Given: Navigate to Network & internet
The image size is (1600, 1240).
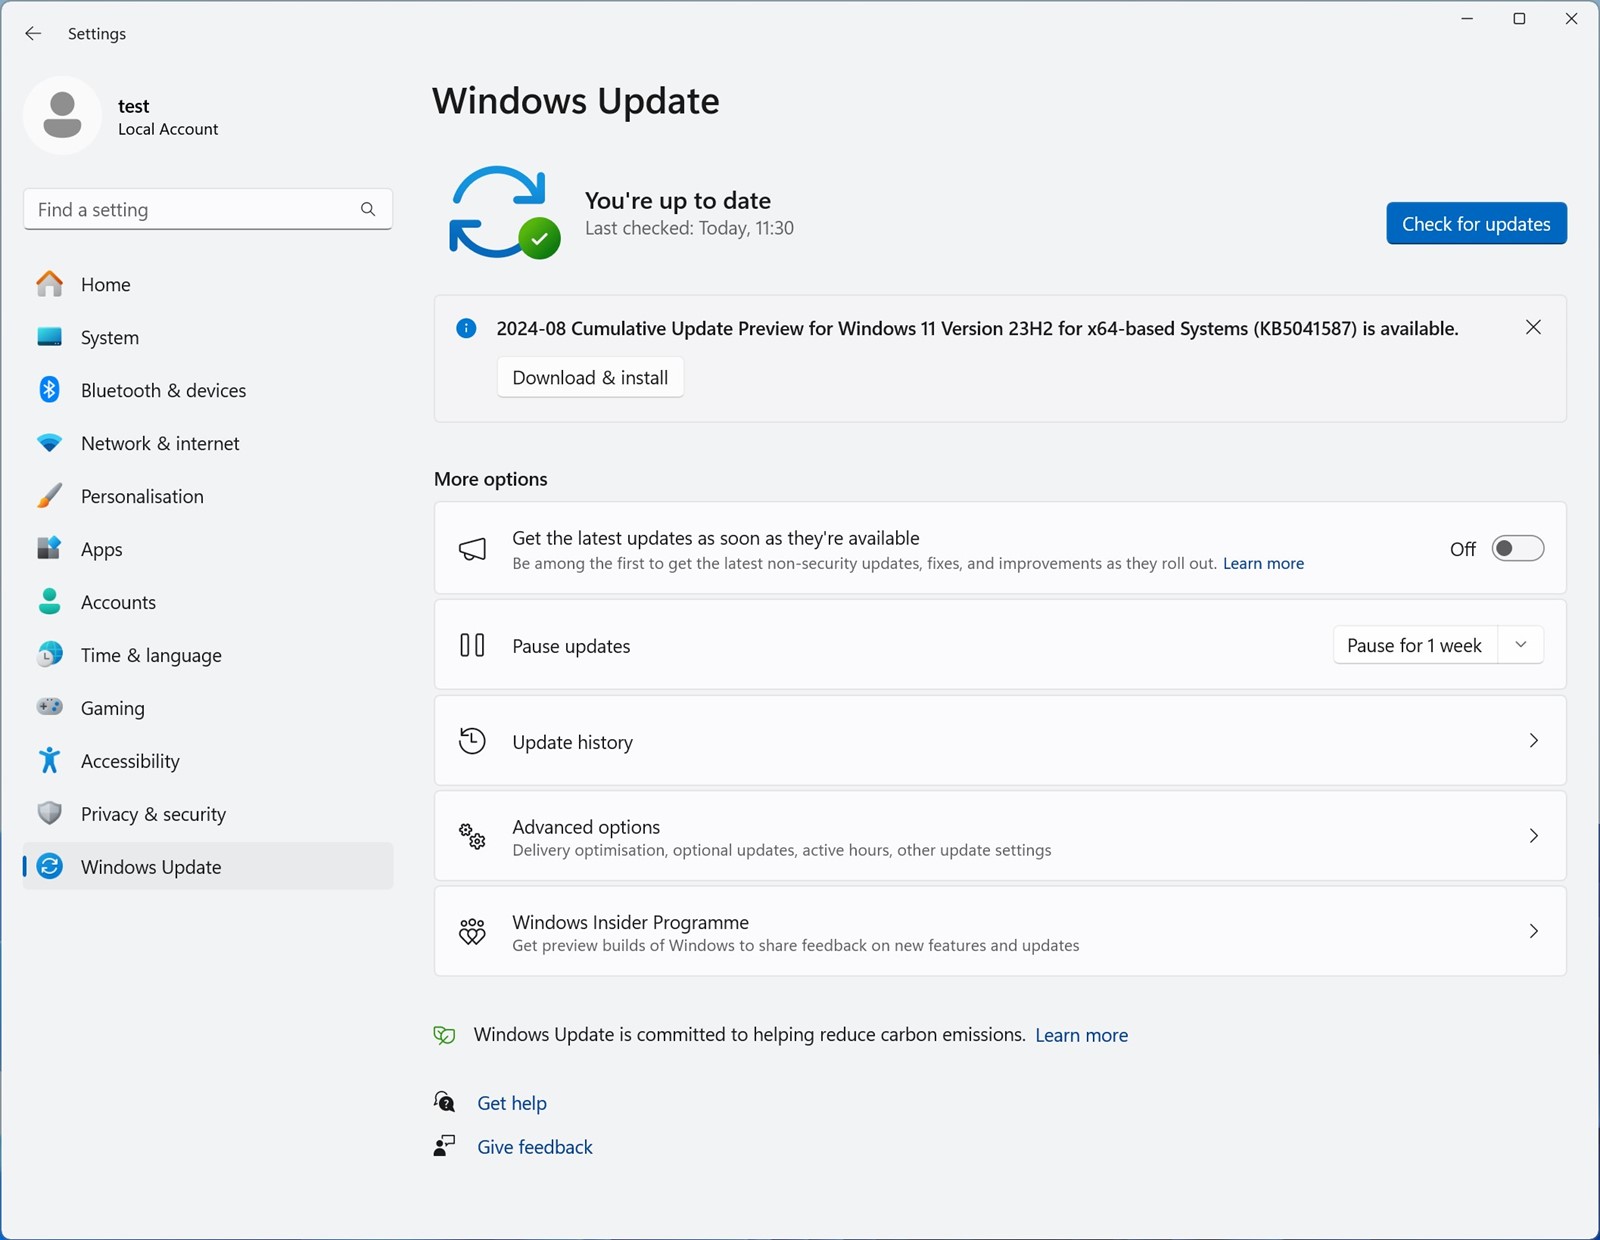Looking at the screenshot, I should coord(208,443).
